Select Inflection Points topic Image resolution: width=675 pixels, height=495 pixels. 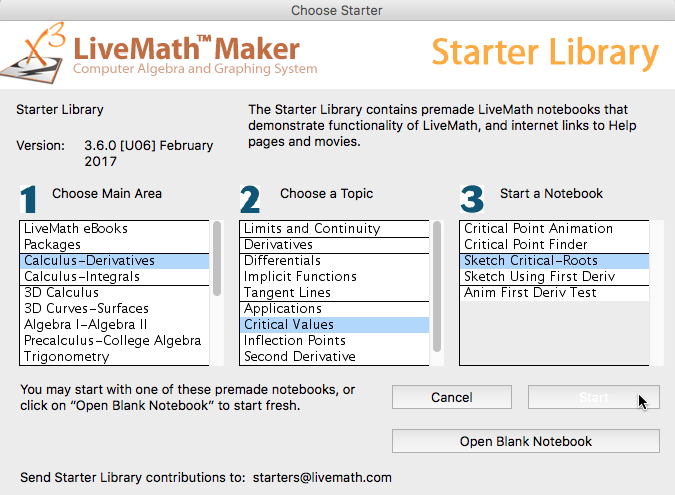334,340
